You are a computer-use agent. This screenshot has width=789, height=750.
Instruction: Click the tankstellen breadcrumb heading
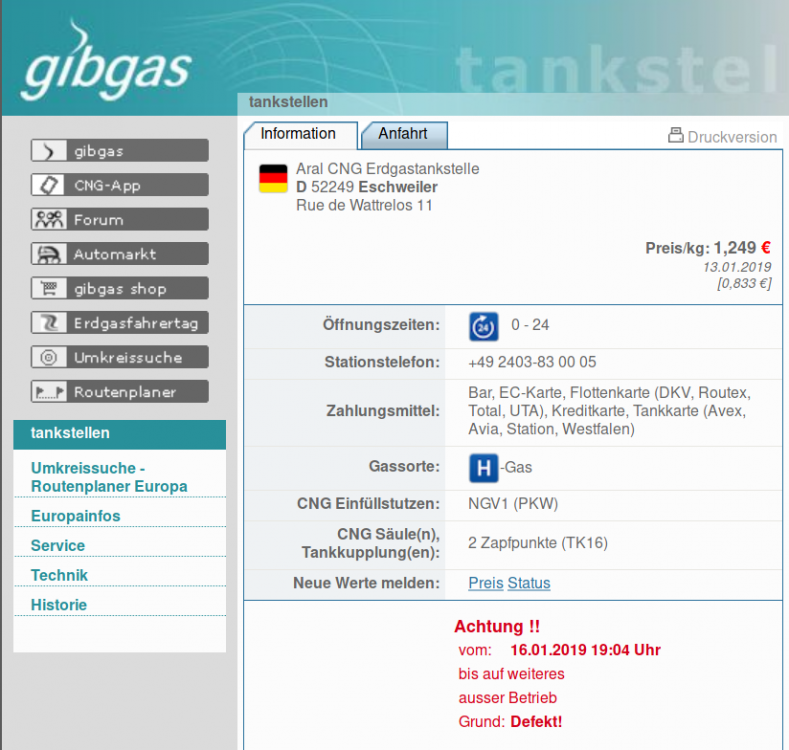[x=288, y=102]
